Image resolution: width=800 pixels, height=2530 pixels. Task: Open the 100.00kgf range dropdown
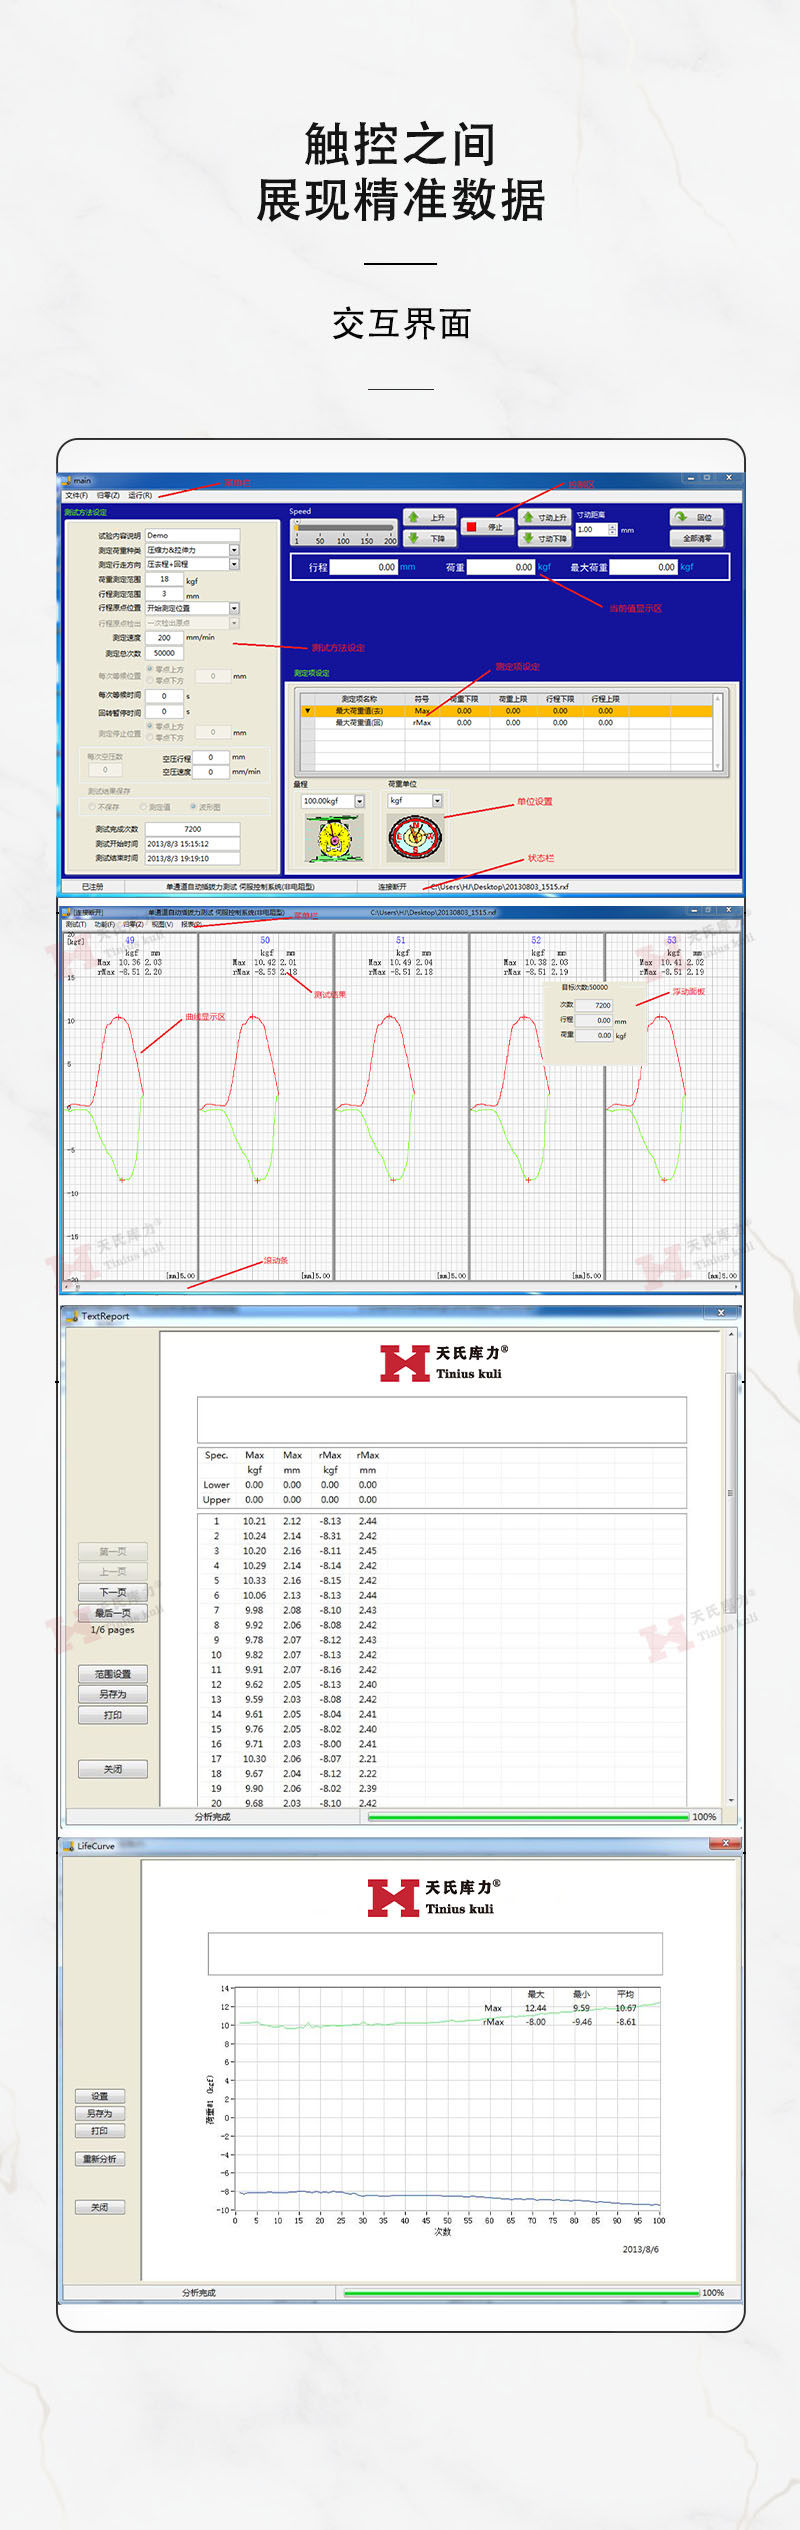tap(359, 801)
